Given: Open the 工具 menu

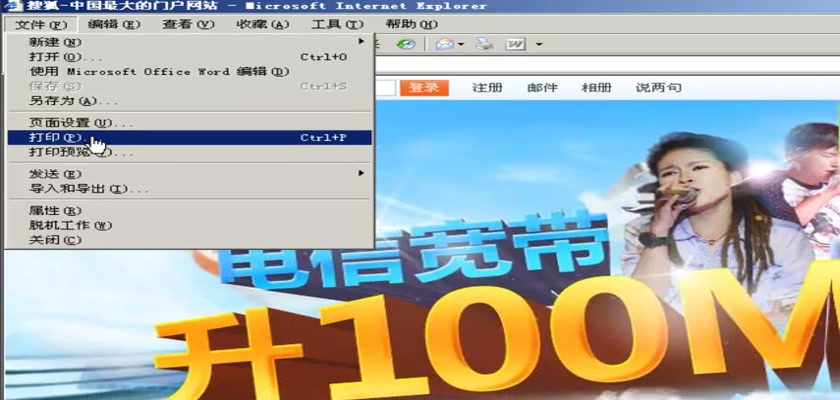Looking at the screenshot, I should tap(337, 25).
